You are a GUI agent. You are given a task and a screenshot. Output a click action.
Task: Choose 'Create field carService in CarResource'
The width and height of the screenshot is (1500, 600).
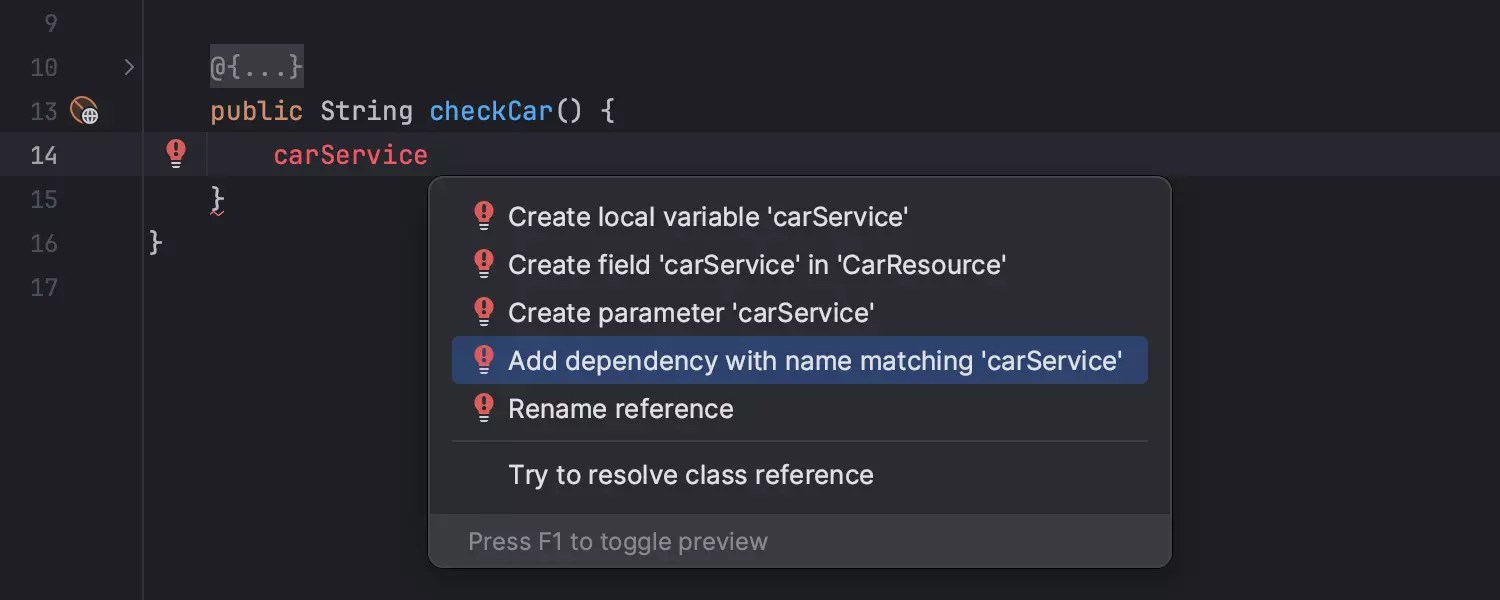757,264
